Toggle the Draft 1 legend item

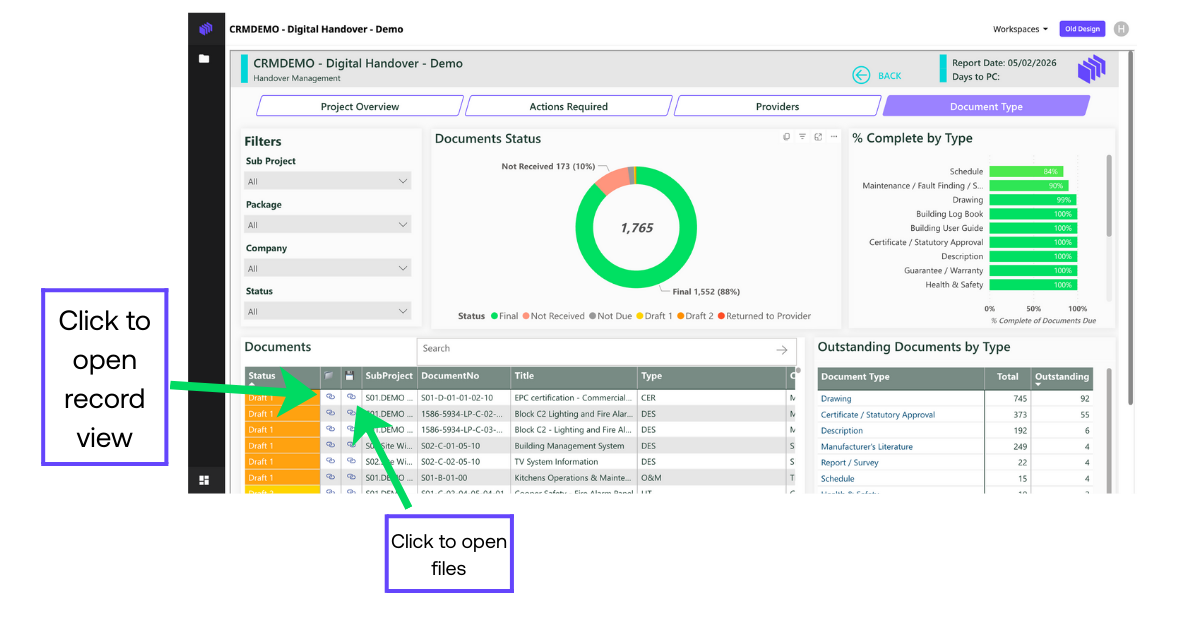661,315
